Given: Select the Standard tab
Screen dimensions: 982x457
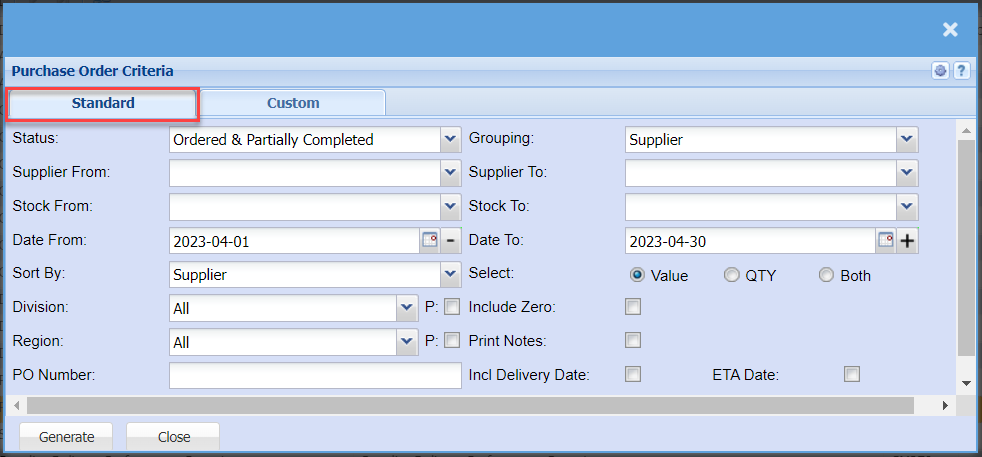Looking at the screenshot, I should coord(103,103).
